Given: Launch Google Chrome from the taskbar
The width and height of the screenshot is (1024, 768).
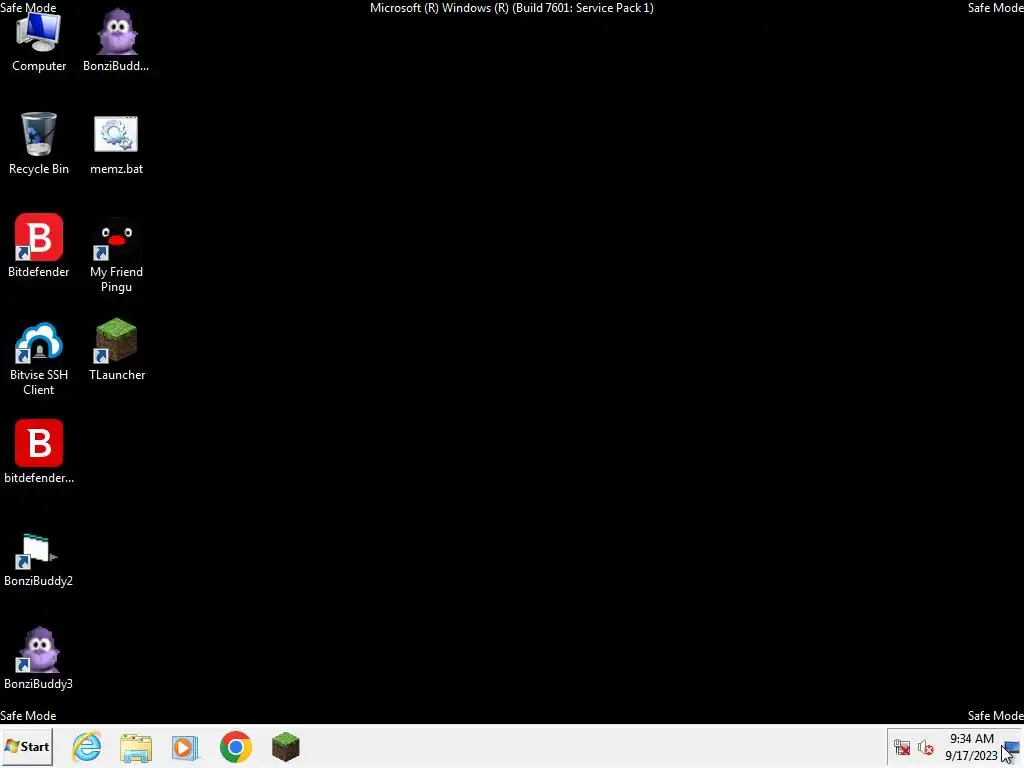Looking at the screenshot, I should 236,746.
